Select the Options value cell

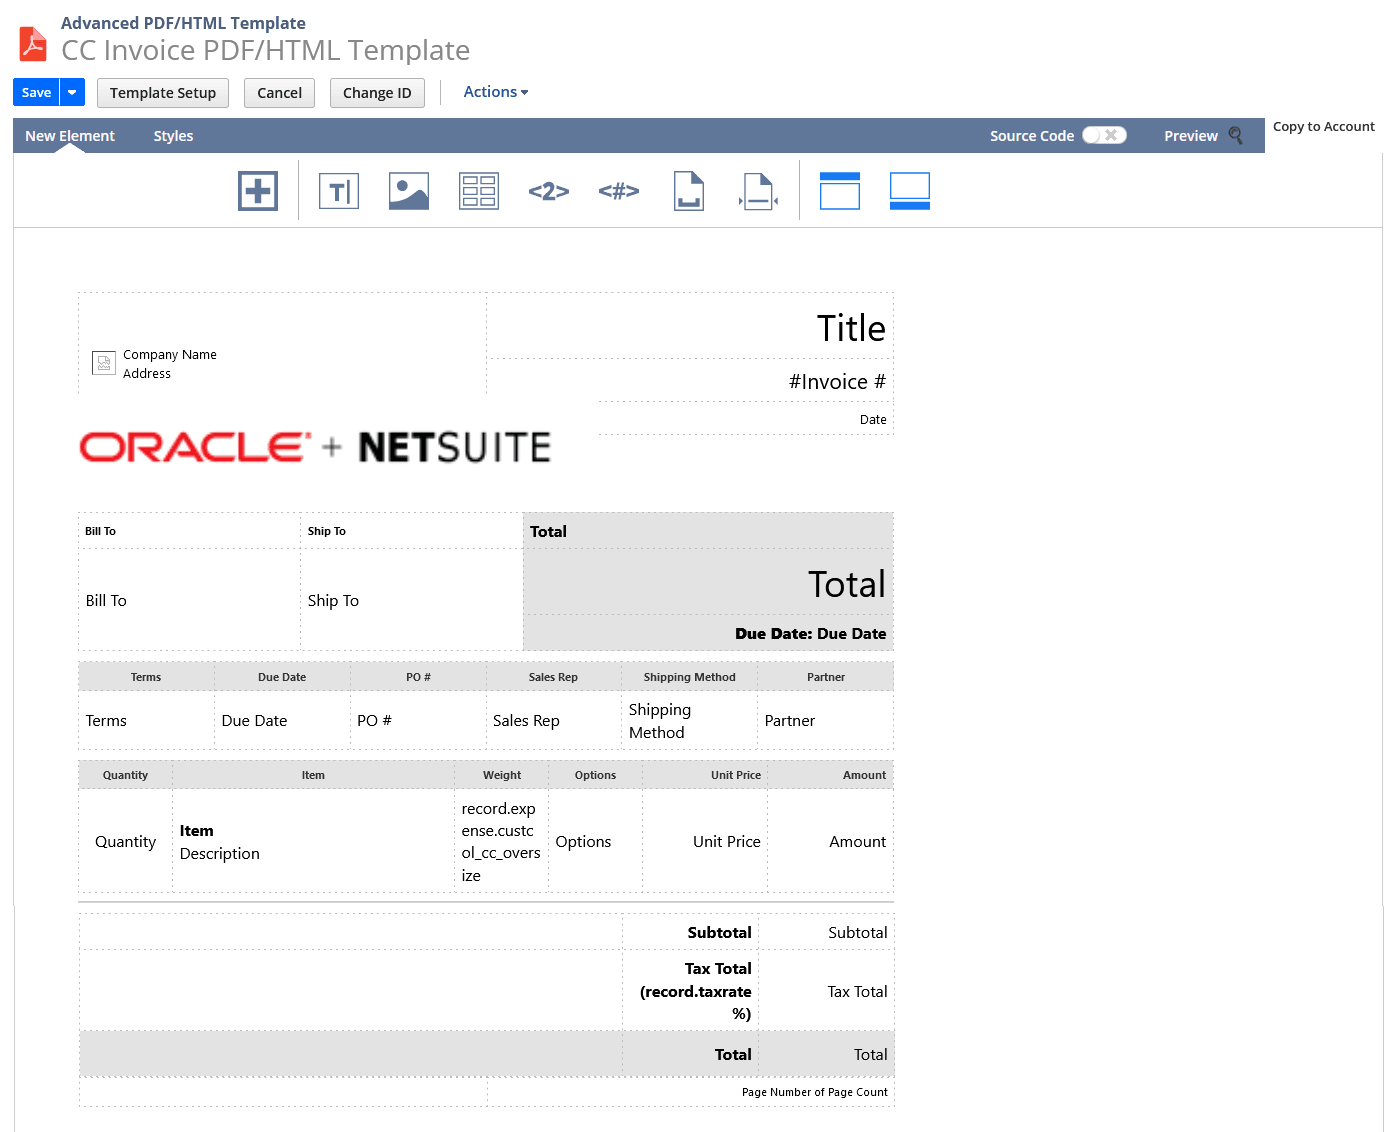(x=595, y=842)
